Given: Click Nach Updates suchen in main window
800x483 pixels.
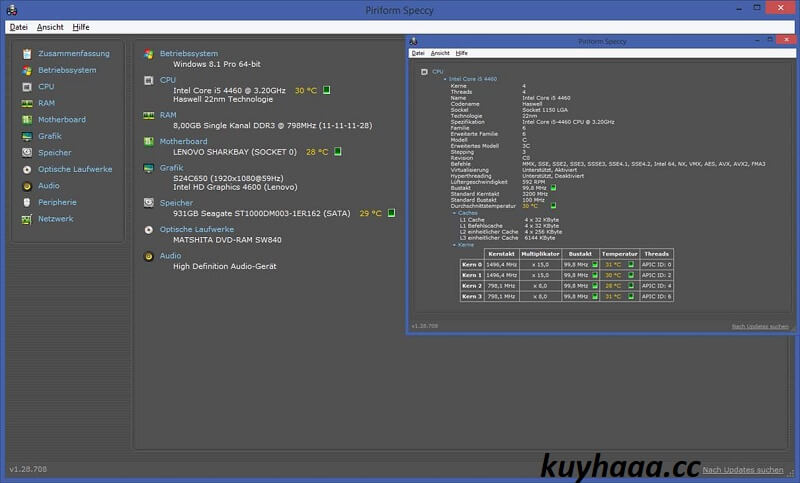Looking at the screenshot, I should [x=742, y=470].
